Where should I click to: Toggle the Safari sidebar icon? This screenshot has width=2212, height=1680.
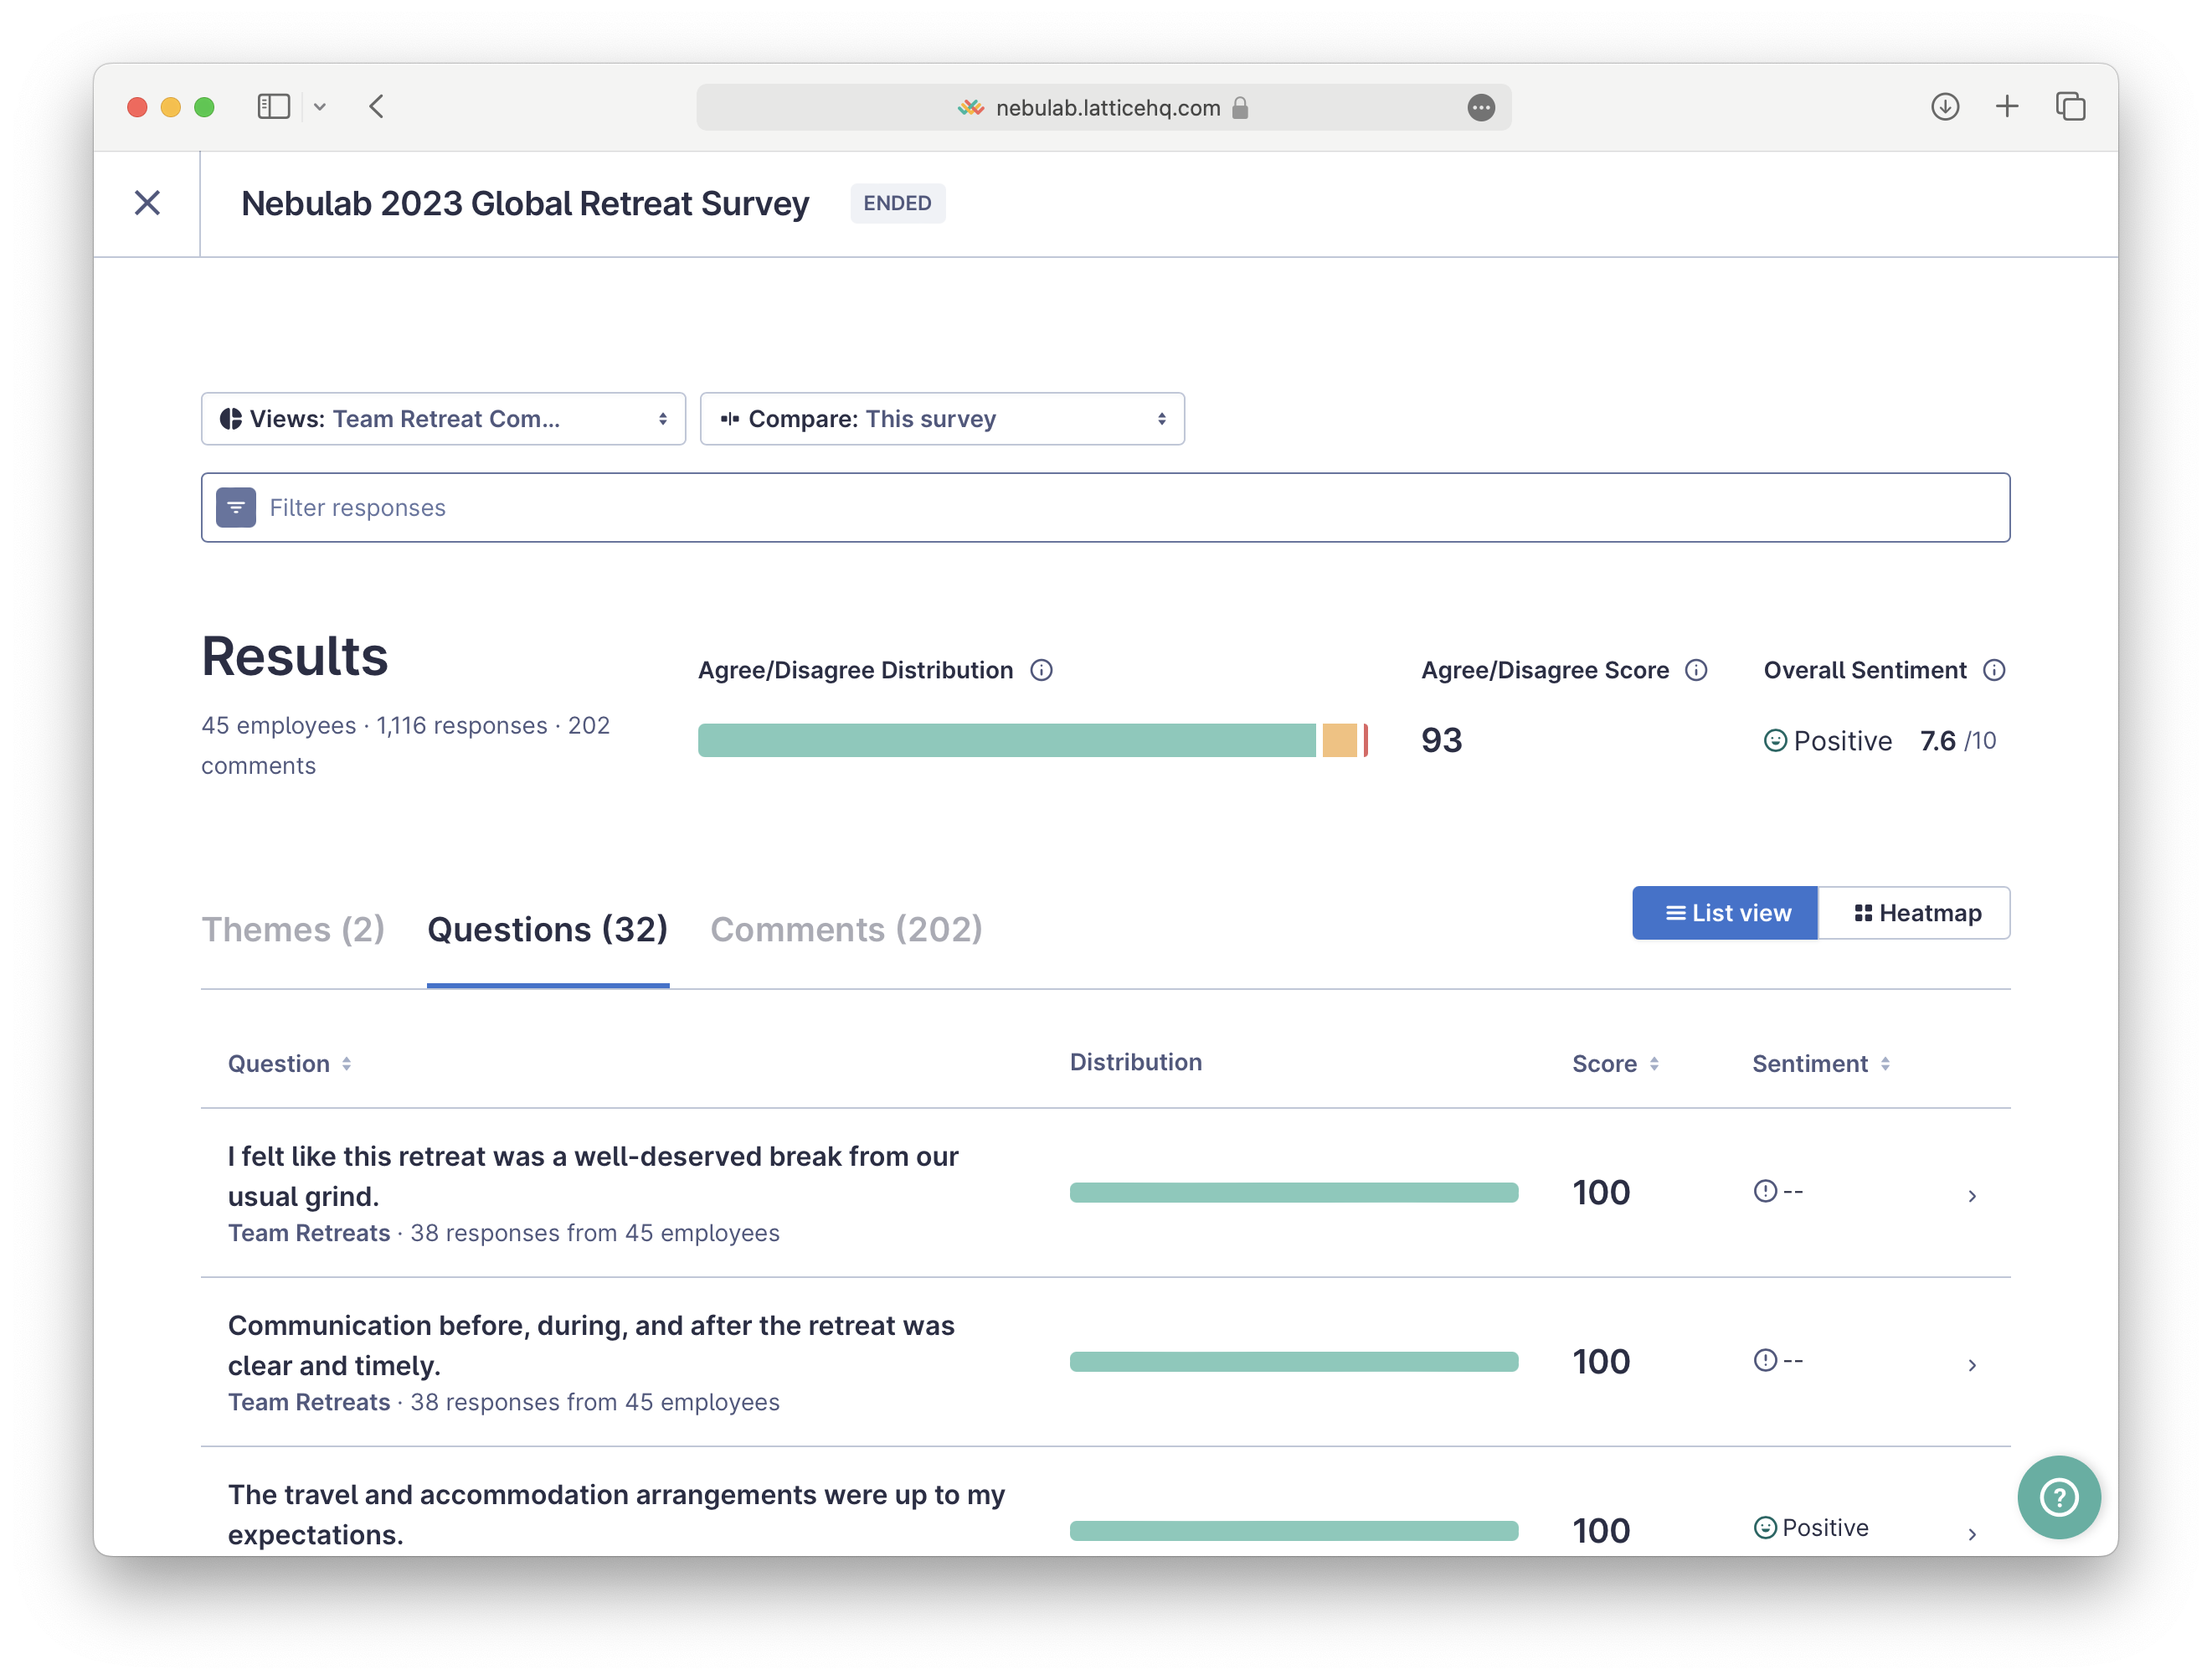pos(273,107)
